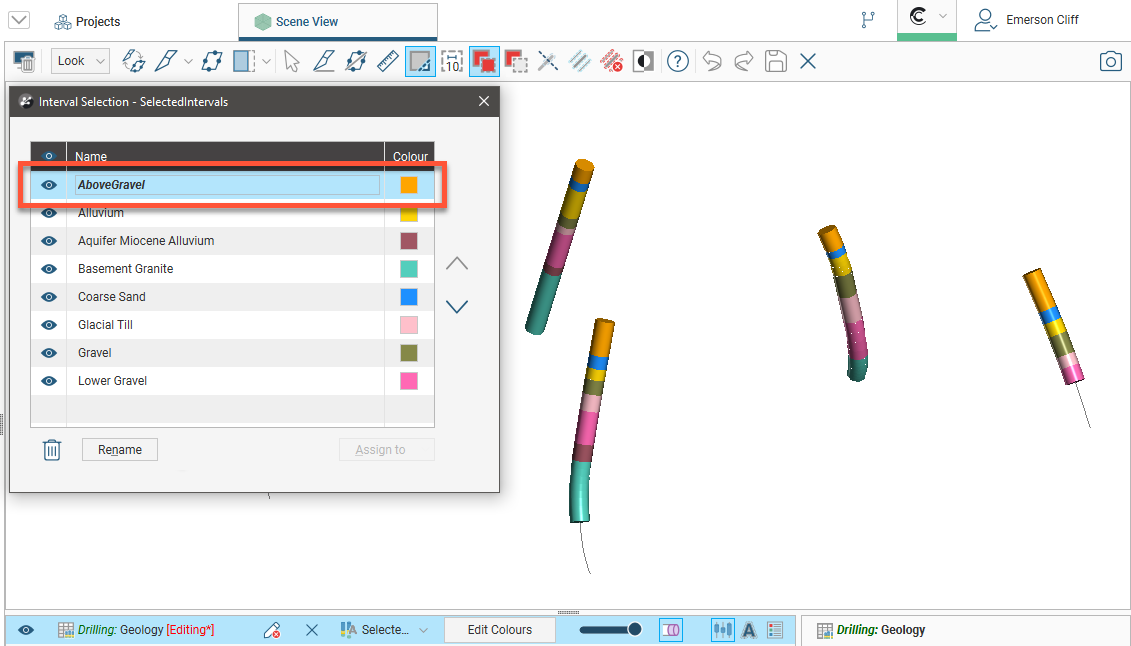
Task: Select the arrow pointer tool
Action: (291, 62)
